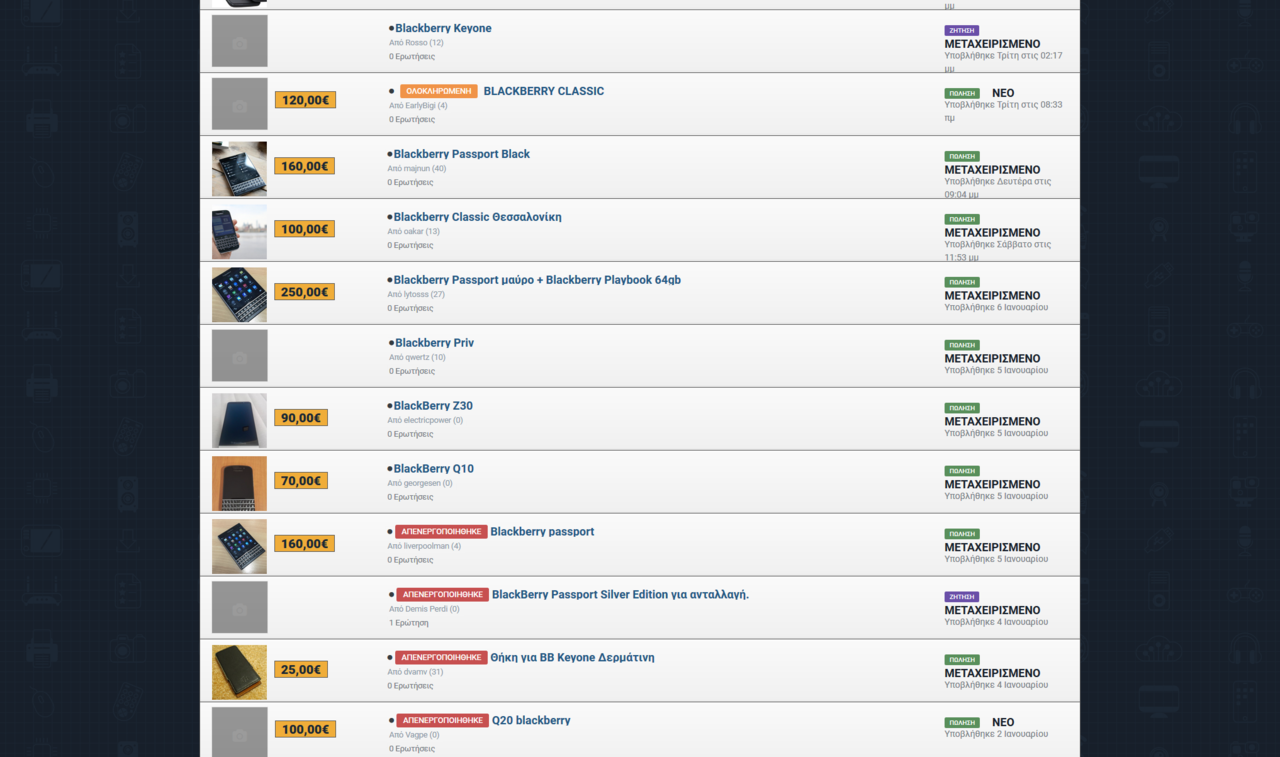Click placeholder image of BLACKBERRY CLASSIC

(x=240, y=104)
